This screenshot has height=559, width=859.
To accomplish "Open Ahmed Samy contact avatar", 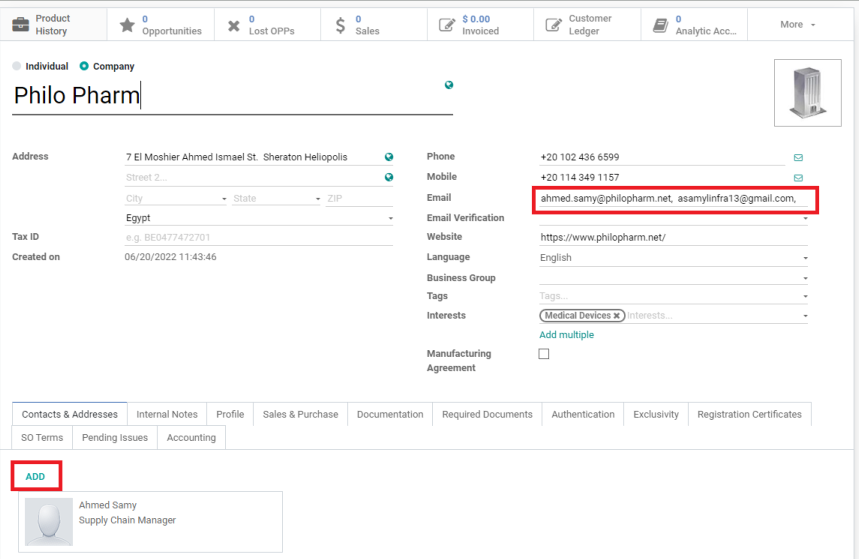I will point(49,521).
